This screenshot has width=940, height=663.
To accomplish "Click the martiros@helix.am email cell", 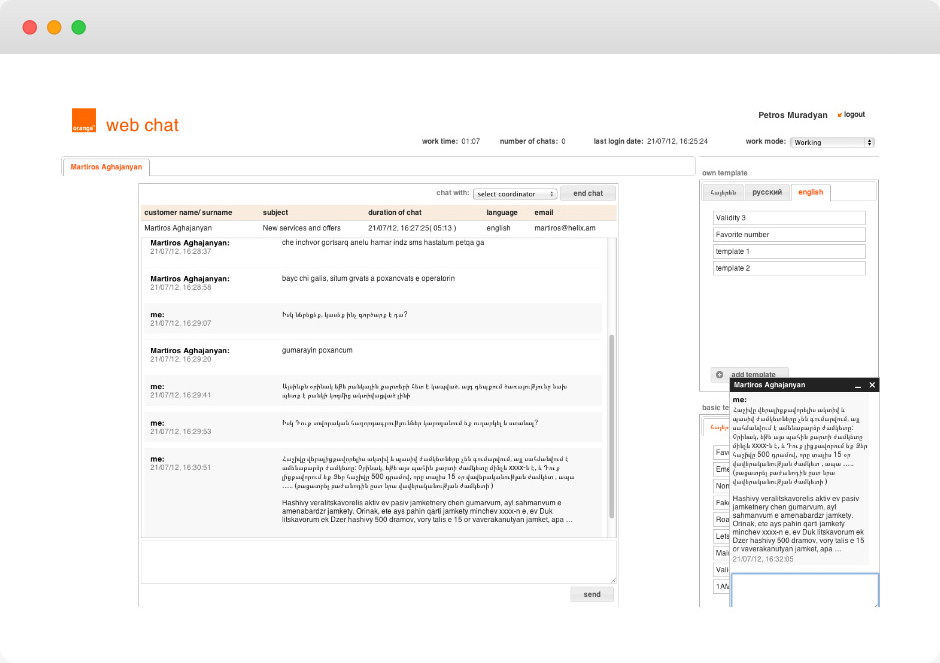I will (565, 228).
